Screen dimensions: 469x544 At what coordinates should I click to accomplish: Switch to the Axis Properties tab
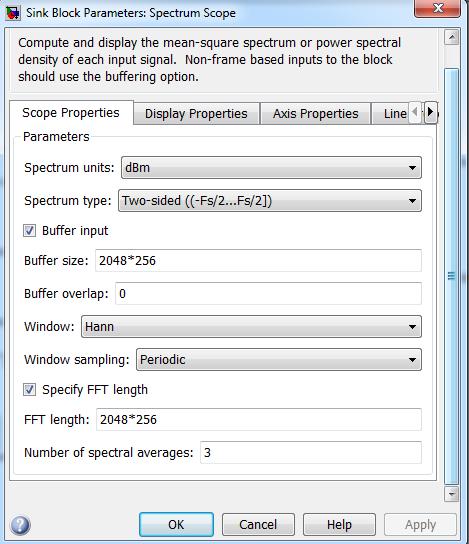315,113
